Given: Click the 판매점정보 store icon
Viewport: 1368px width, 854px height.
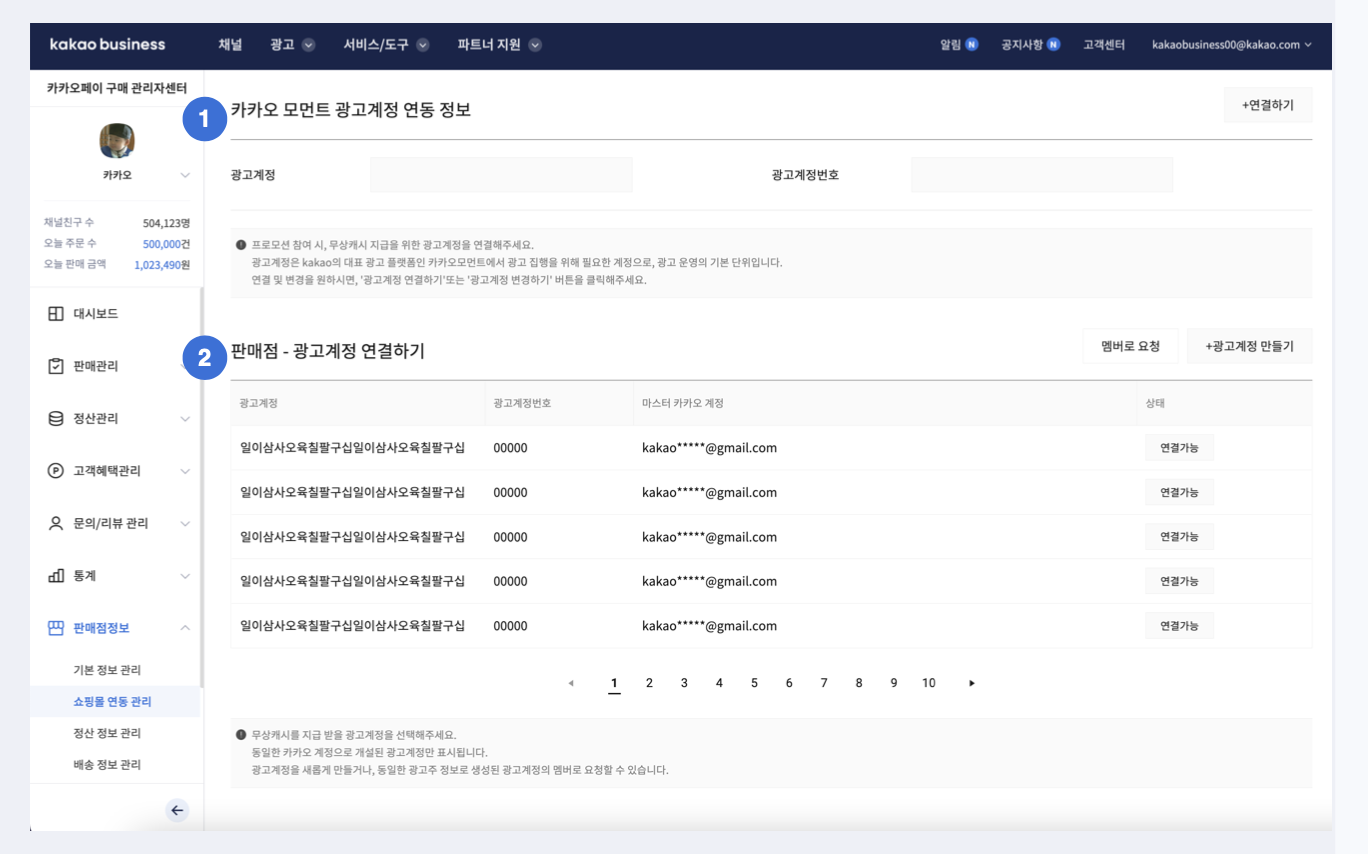Looking at the screenshot, I should [56, 628].
